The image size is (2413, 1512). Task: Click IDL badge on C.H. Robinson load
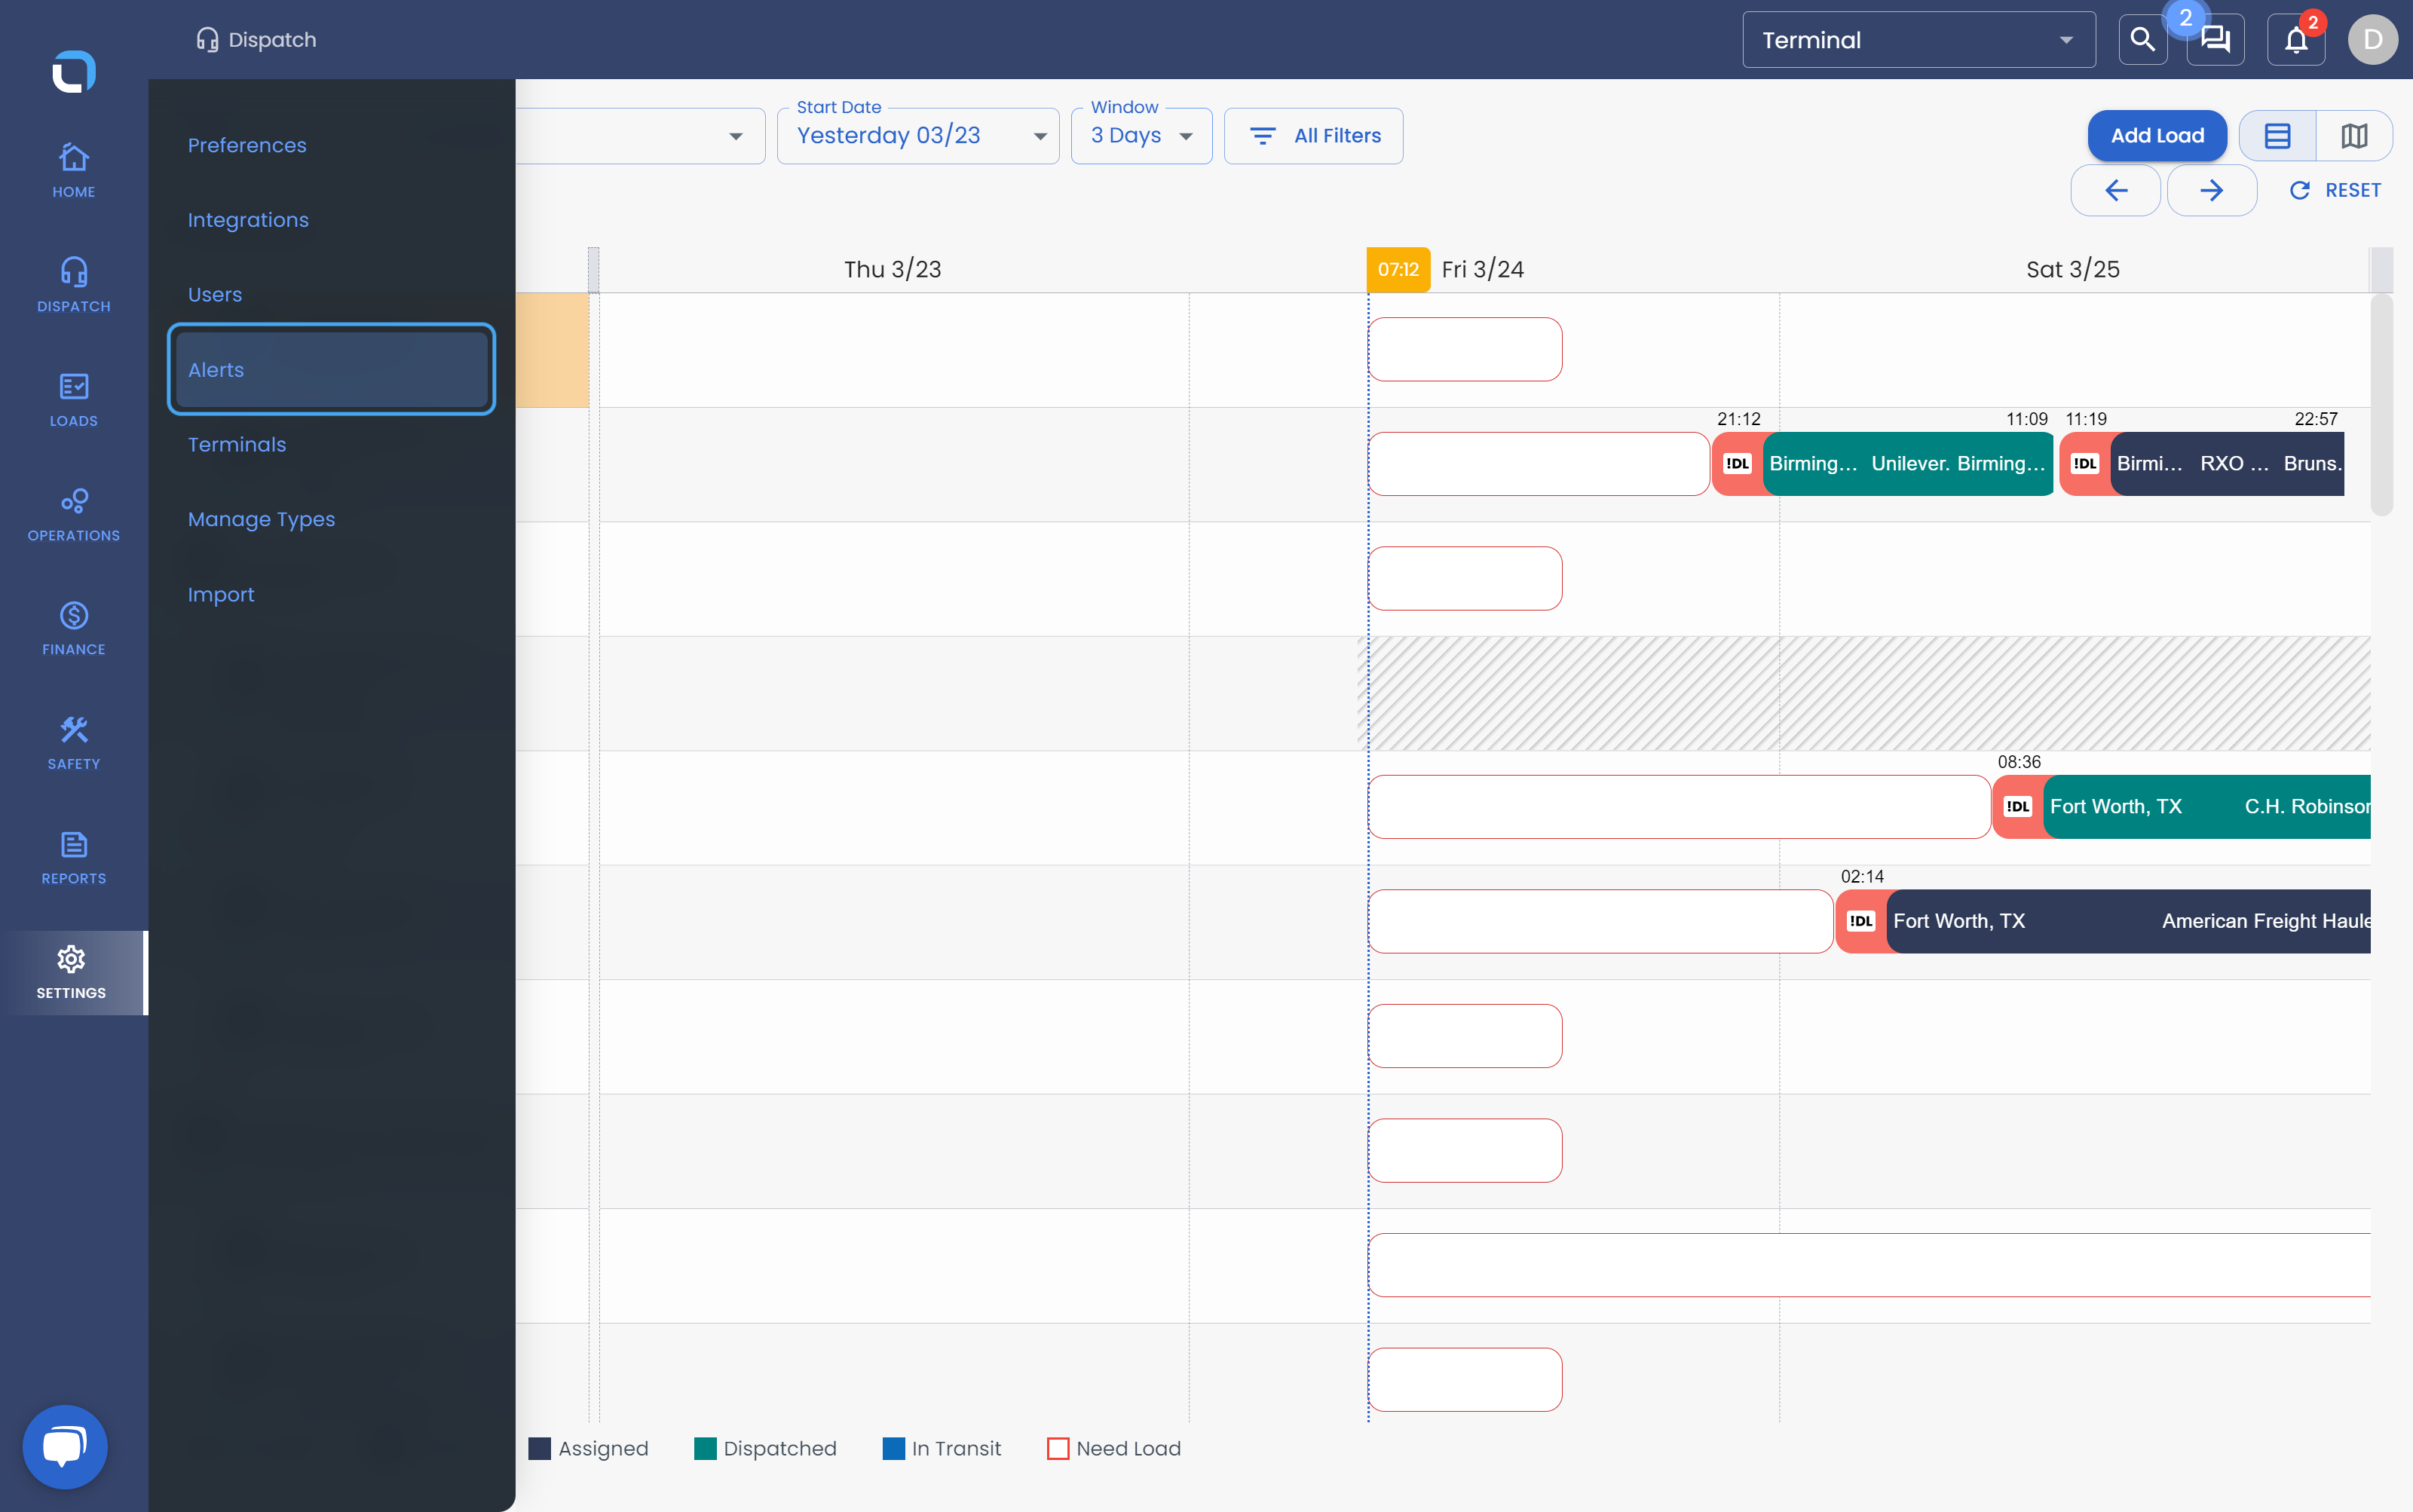(x=2017, y=806)
